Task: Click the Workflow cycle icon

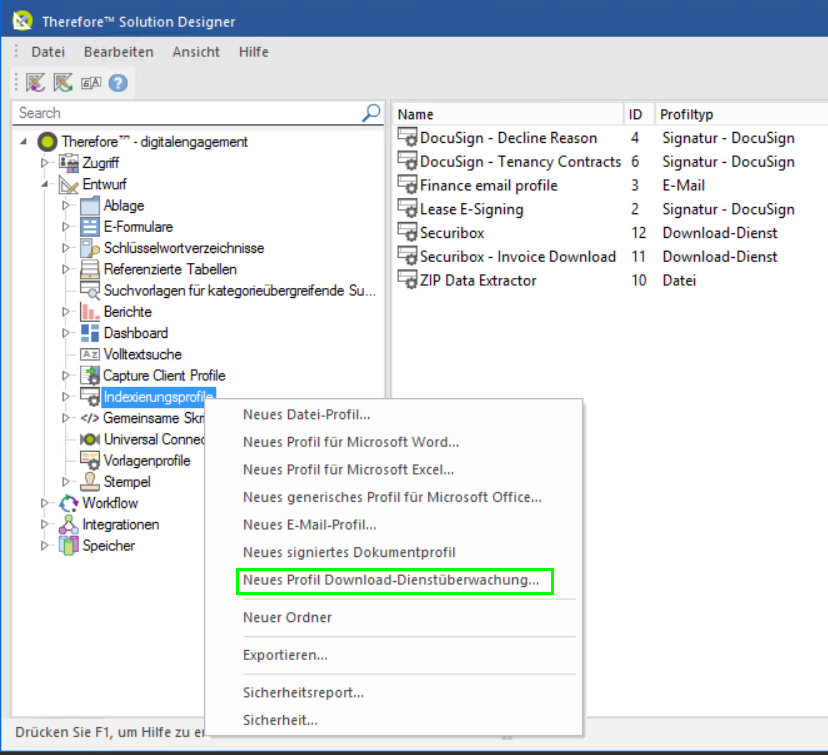Action: [x=69, y=503]
